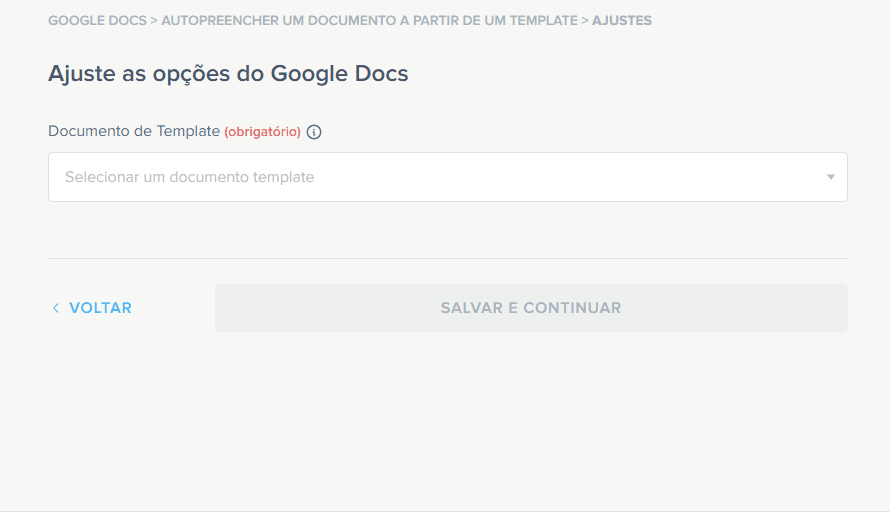Image resolution: width=890 pixels, height=512 pixels.
Task: Open the GOOGLE DOCS breadcrumb
Action: click(97, 20)
